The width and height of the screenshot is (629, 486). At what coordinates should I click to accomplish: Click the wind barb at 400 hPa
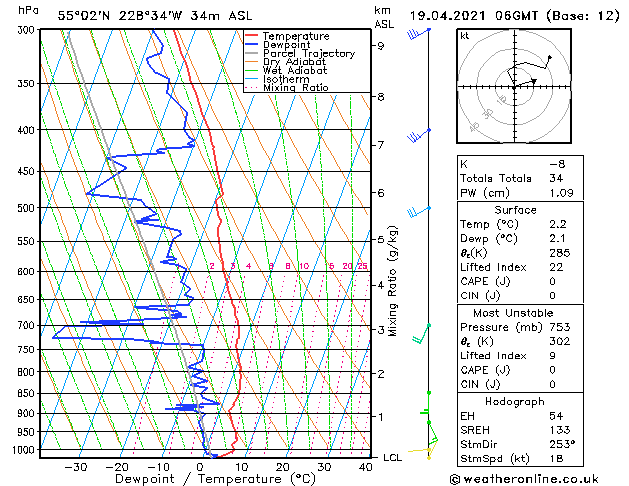click(419, 136)
